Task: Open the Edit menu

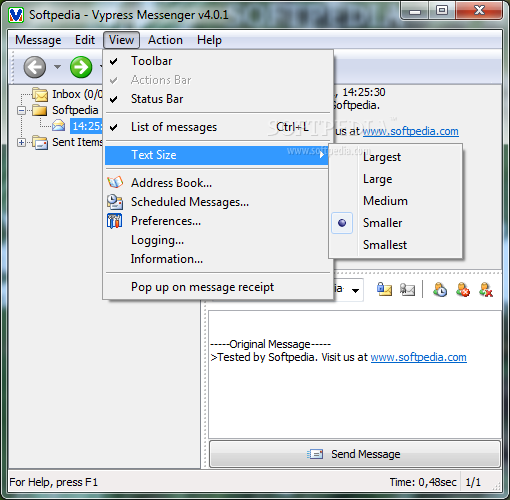Action: (85, 40)
